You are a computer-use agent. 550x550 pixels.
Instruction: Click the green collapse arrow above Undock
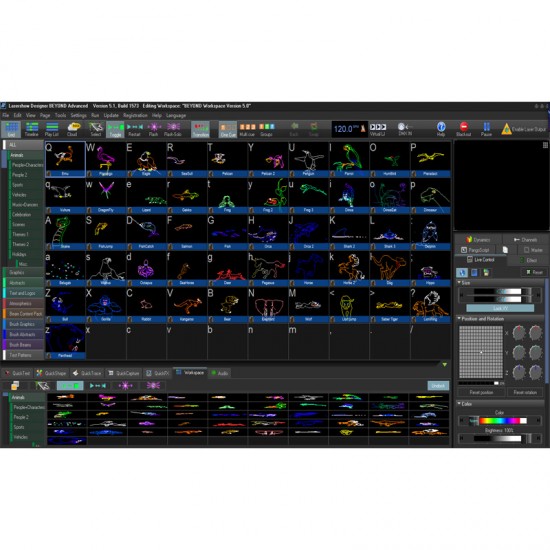444,365
